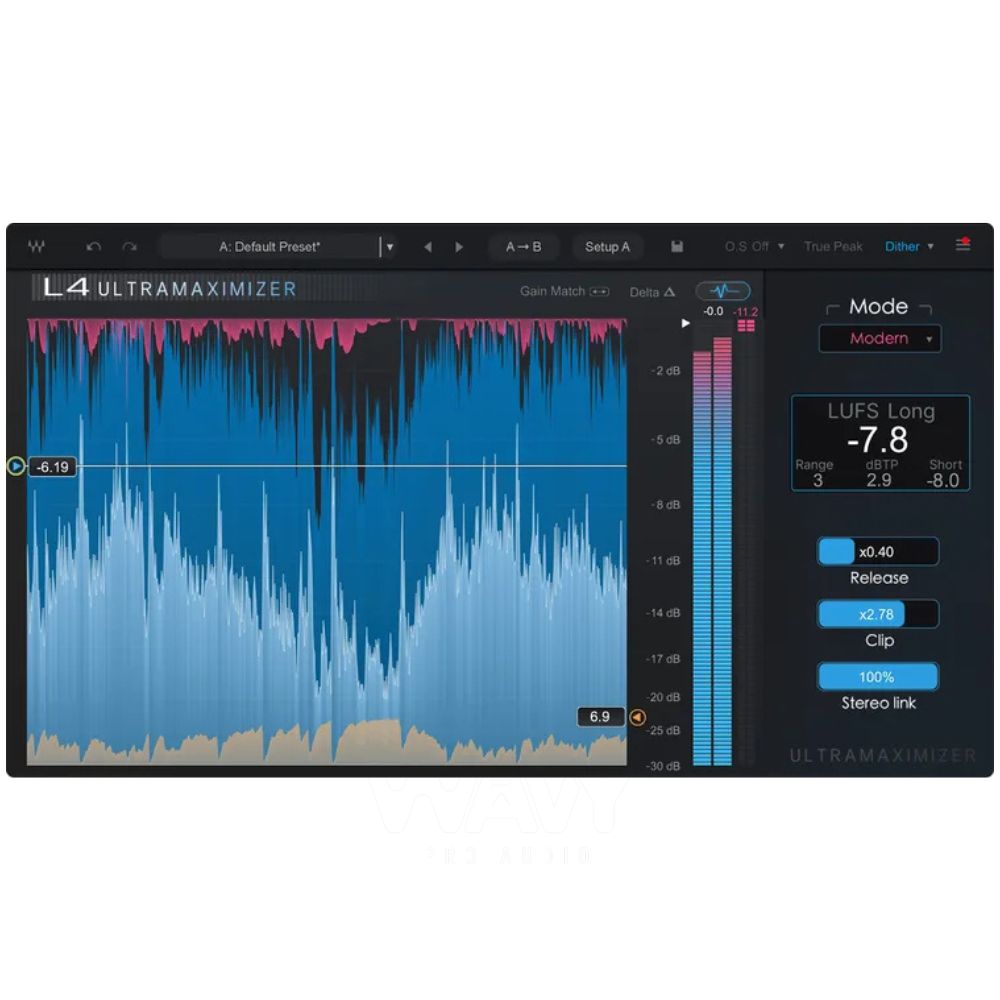Open the Dither dropdown
1000x1000 pixels.
point(903,246)
